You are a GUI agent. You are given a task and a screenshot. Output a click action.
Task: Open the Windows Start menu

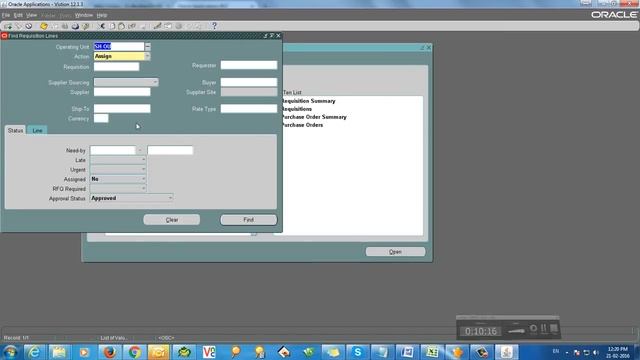[10, 352]
